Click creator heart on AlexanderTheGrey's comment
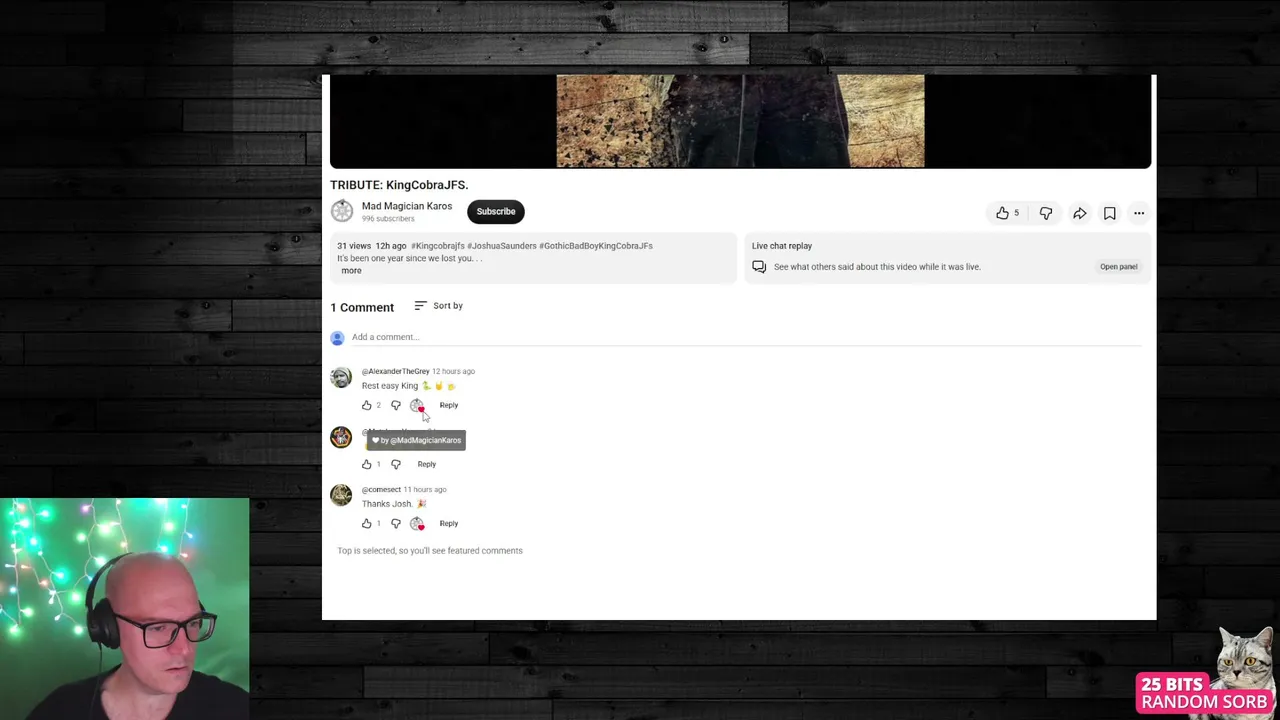Image resolution: width=1280 pixels, height=720 pixels. [x=417, y=405]
